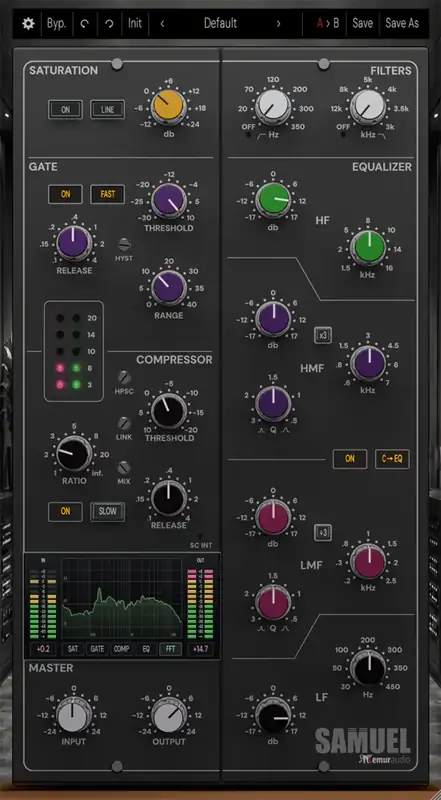Click the HF green kHz frequency knob
Image resolution: width=441 pixels, height=800 pixels.
368,248
